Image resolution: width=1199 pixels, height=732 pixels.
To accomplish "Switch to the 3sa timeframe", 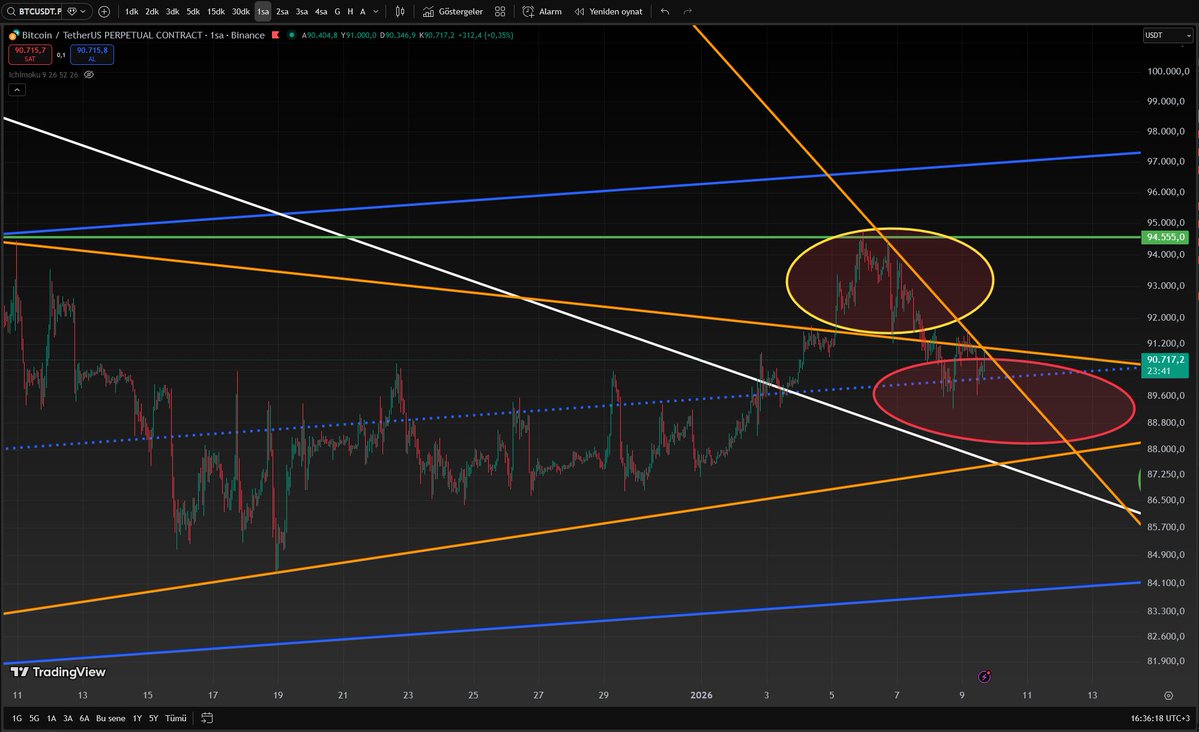I will (302, 11).
